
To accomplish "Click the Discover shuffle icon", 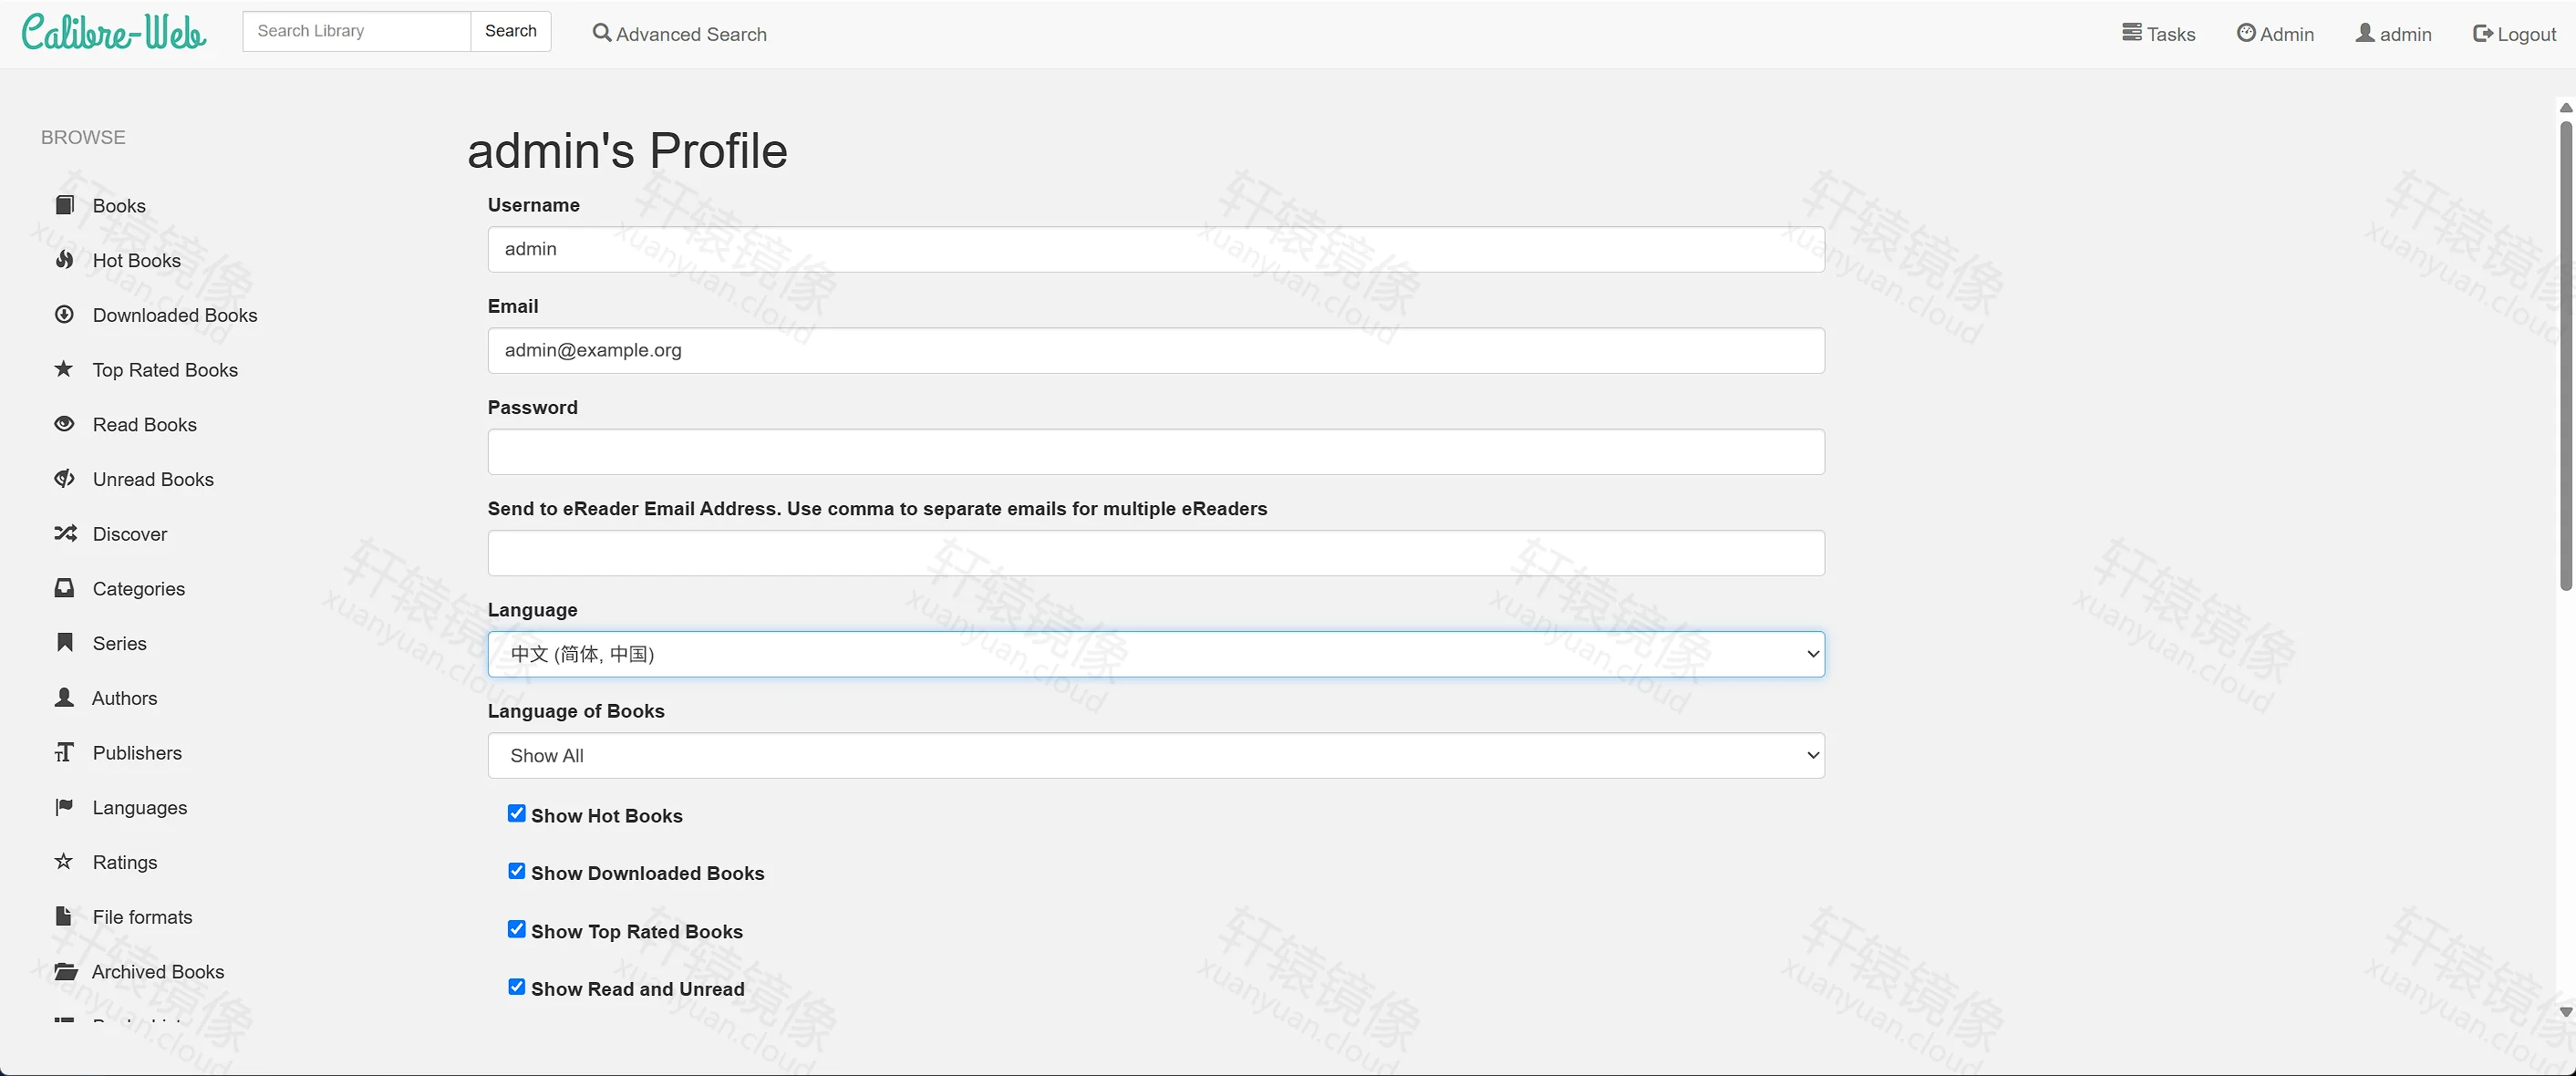I will 66,533.
